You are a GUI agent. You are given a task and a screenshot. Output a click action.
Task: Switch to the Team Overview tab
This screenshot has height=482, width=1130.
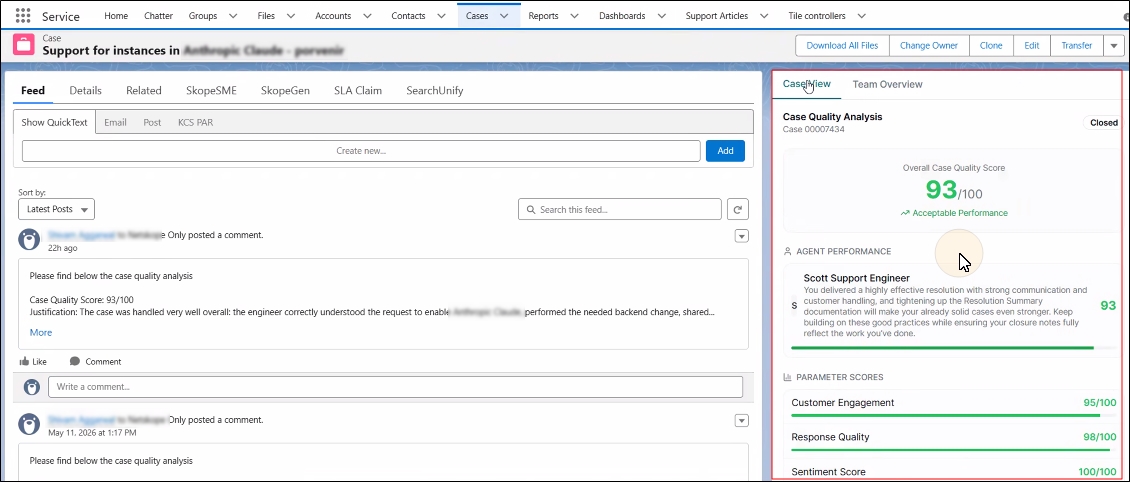[x=887, y=84]
